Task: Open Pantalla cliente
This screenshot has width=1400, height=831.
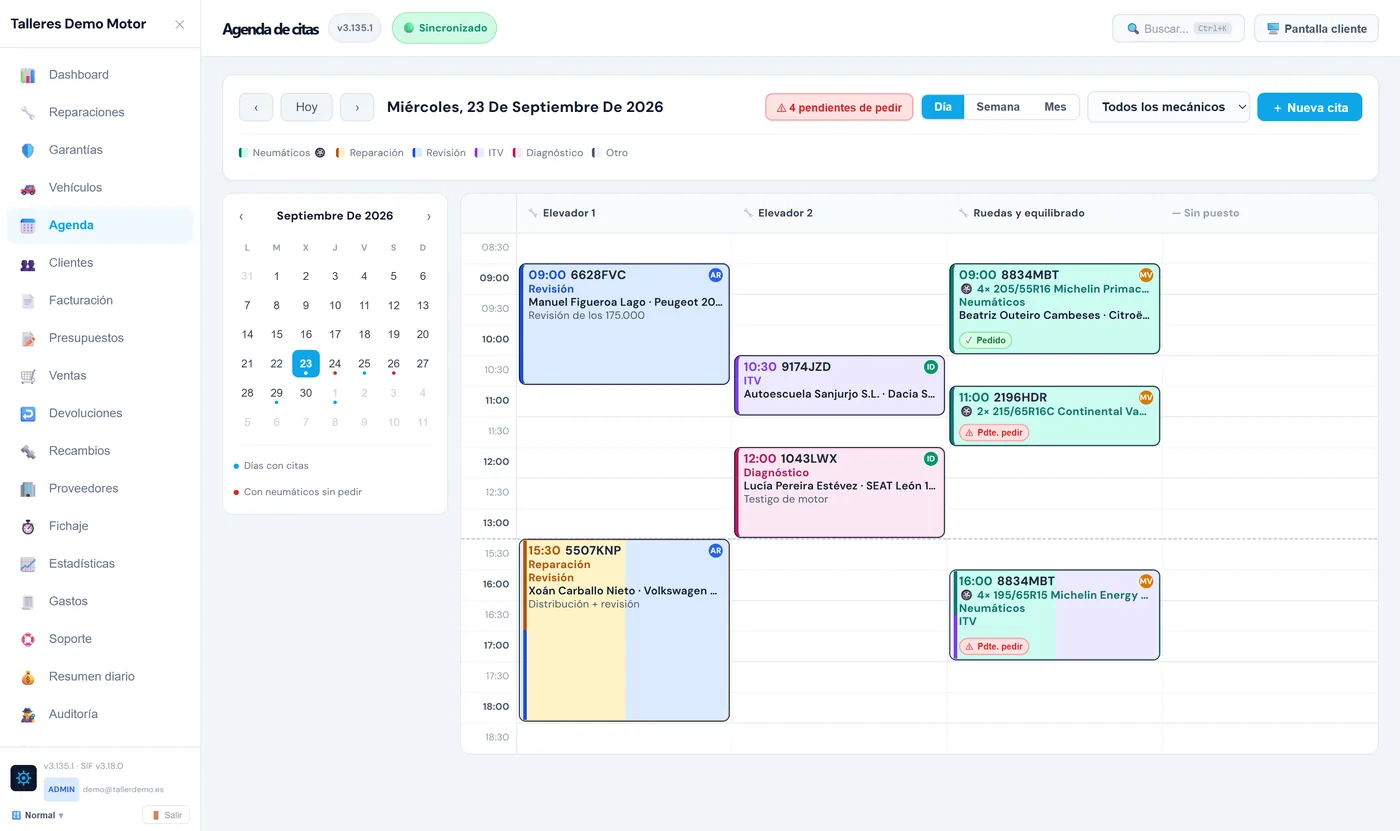Action: pyautogui.click(x=1316, y=28)
